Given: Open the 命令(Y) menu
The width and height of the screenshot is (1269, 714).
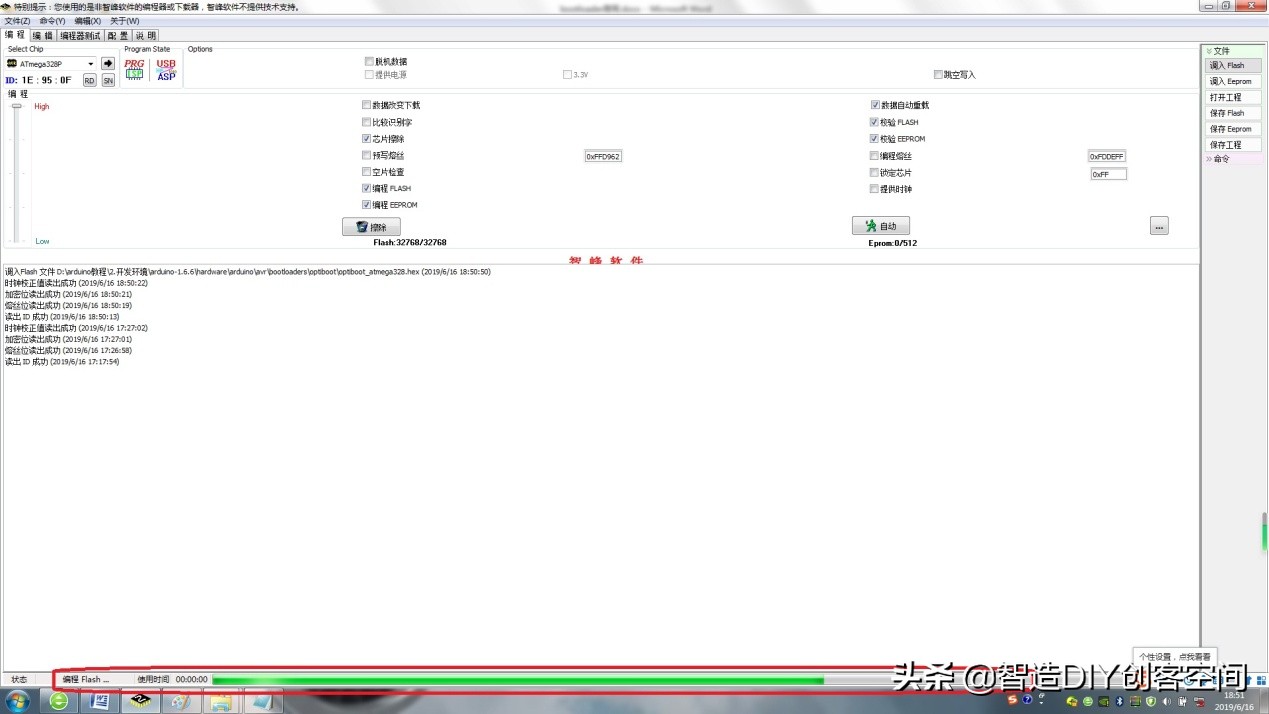Looking at the screenshot, I should 50,20.
